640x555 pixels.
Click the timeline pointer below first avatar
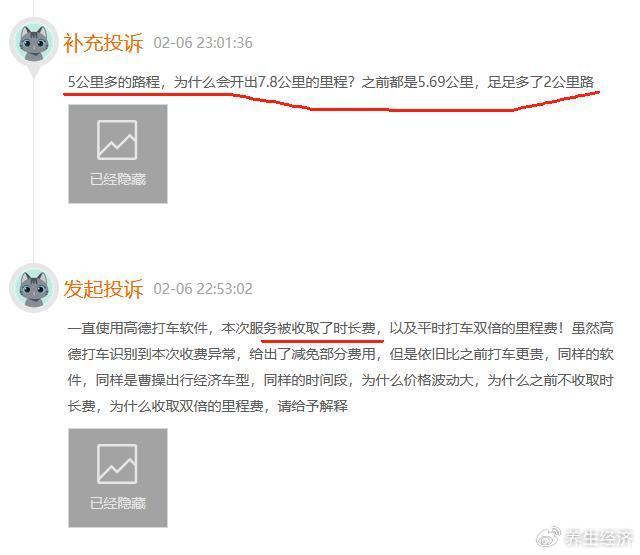point(34,74)
